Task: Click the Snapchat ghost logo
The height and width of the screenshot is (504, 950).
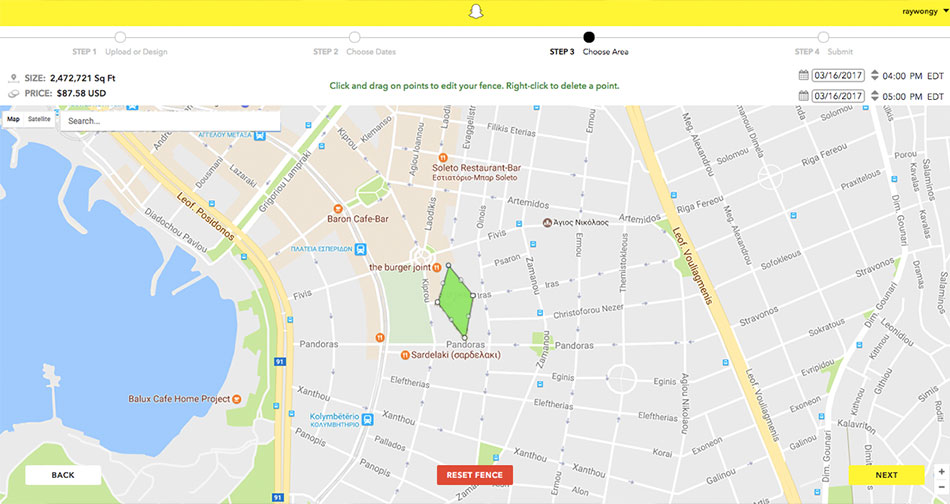Action: tap(476, 12)
